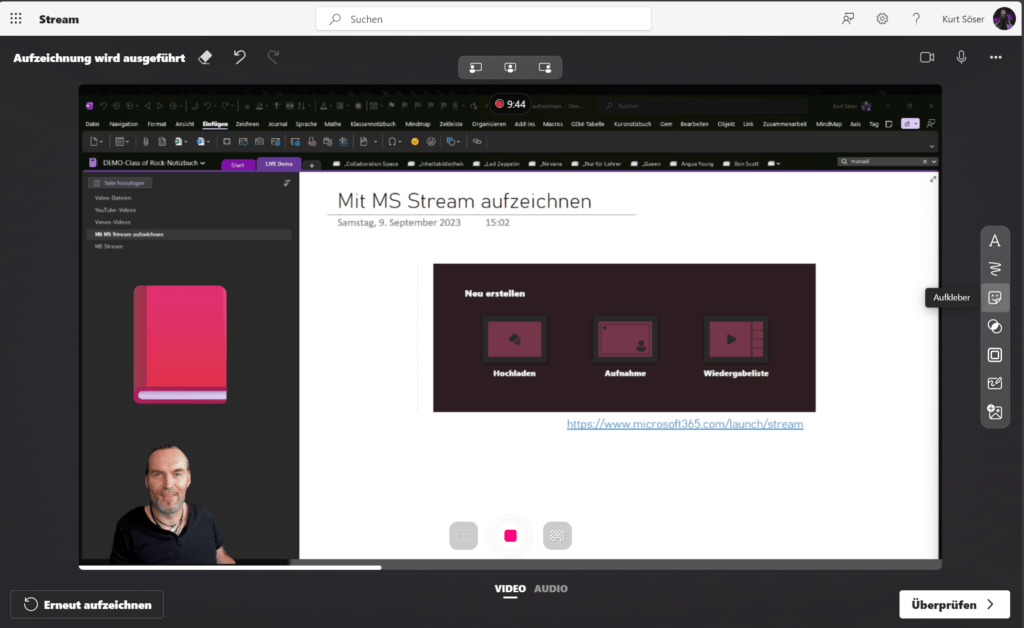The height and width of the screenshot is (628, 1024).
Task: Click the Aufnahme tile in the image
Action: [x=625, y=347]
